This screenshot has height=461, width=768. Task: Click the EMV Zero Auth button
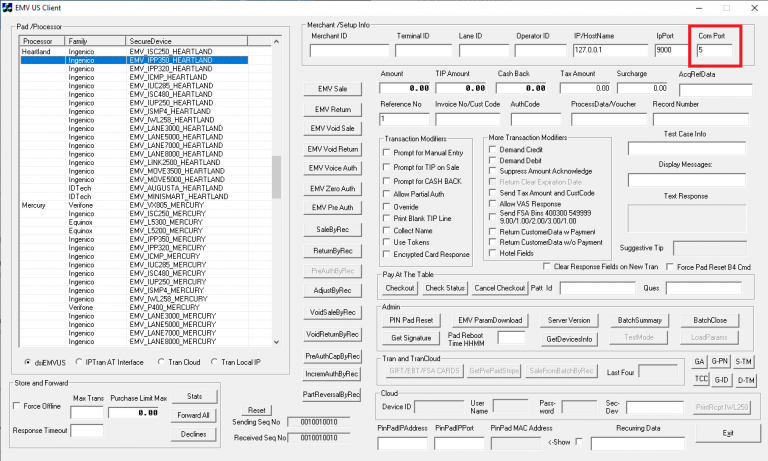333,189
